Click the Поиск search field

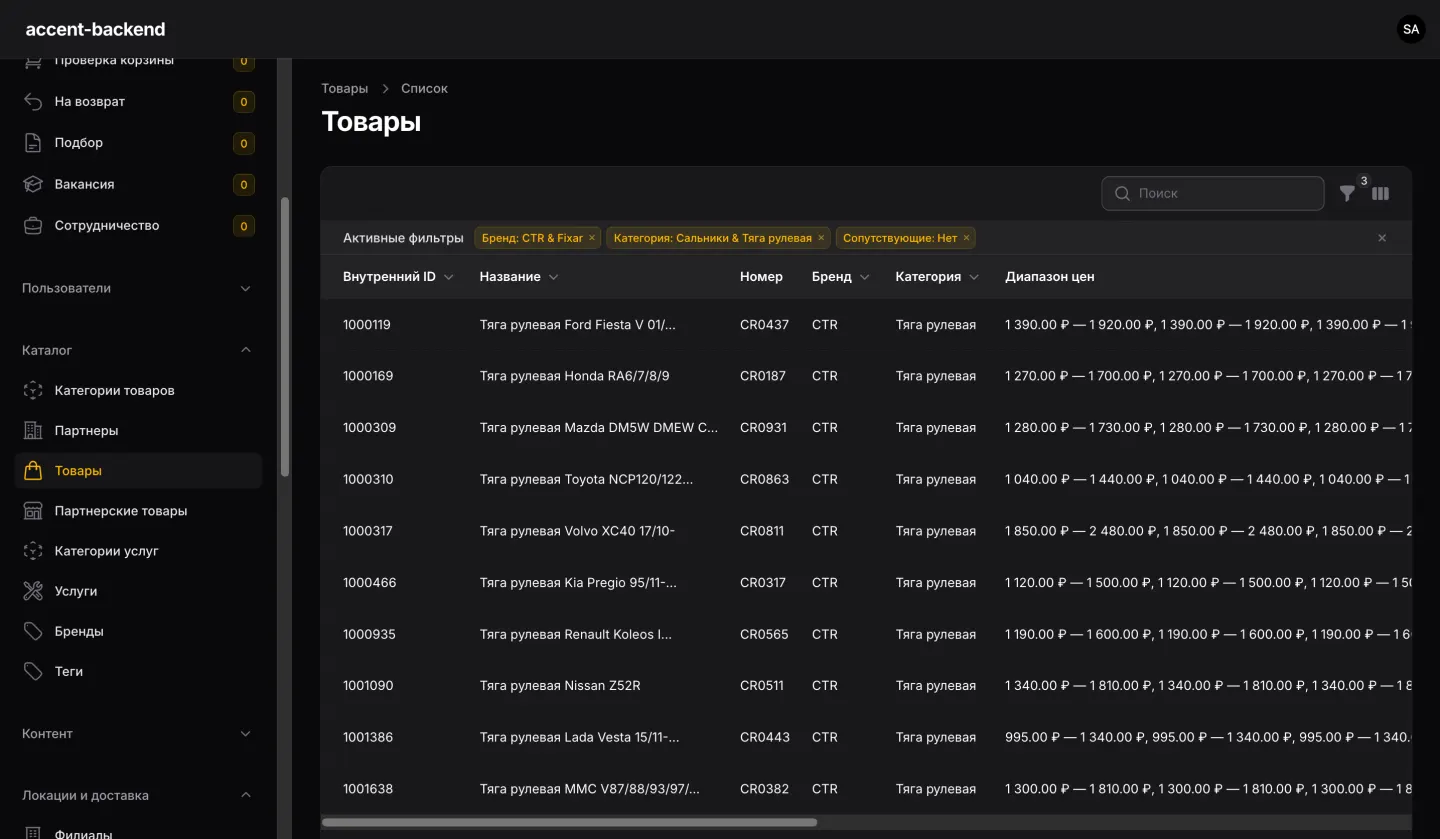[1213, 194]
